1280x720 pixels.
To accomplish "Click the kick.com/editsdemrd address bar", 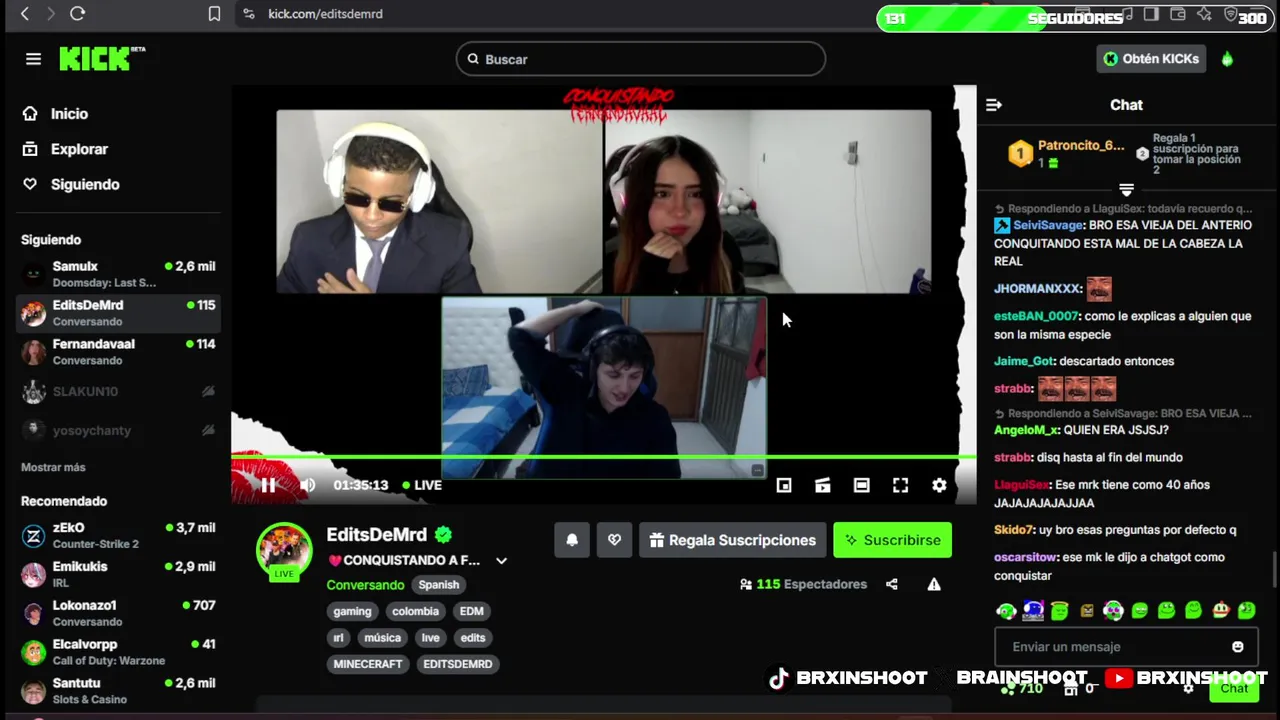I will [326, 14].
